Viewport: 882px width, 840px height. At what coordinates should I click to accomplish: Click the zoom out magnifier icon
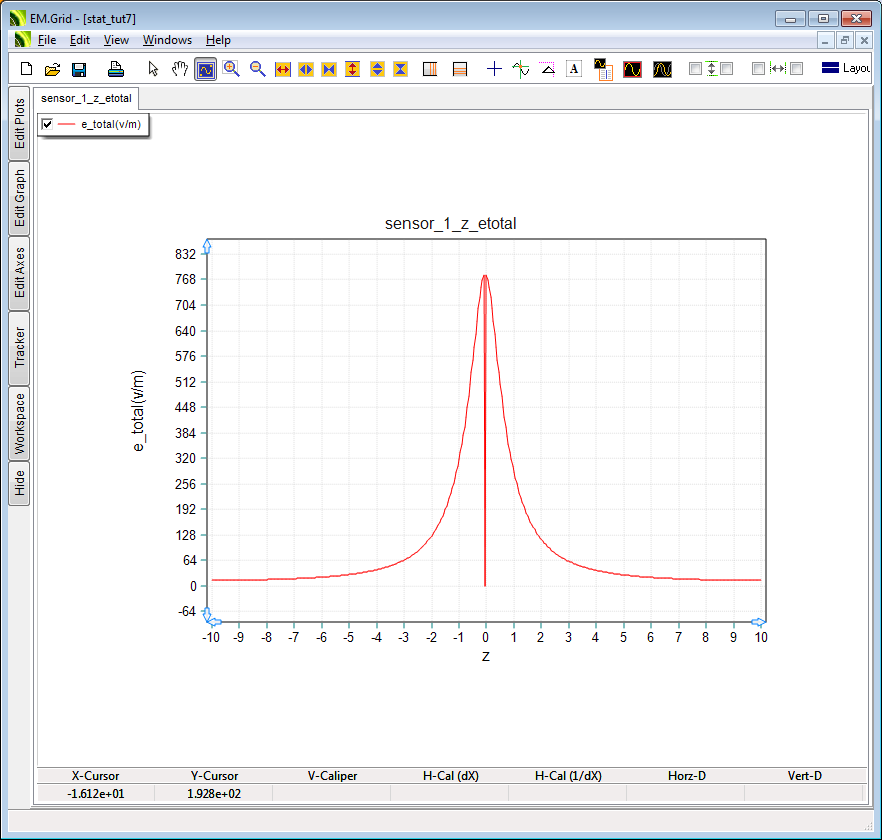pyautogui.click(x=257, y=69)
